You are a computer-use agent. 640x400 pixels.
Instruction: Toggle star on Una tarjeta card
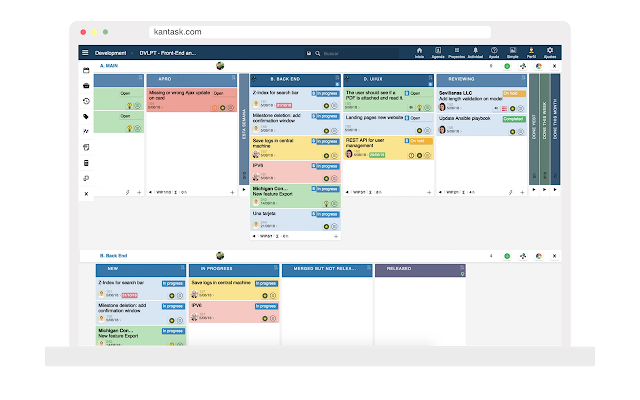(x=326, y=227)
